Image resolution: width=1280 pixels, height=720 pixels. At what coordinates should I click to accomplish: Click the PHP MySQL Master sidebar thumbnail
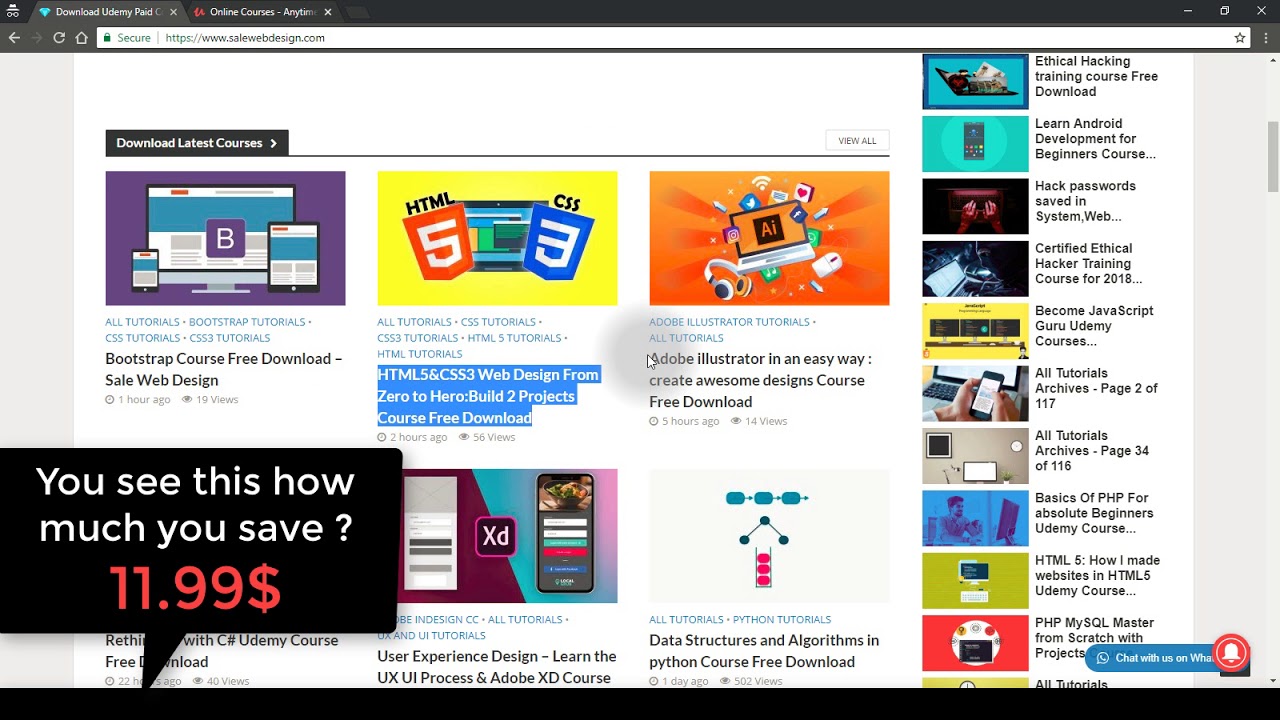tap(975, 643)
